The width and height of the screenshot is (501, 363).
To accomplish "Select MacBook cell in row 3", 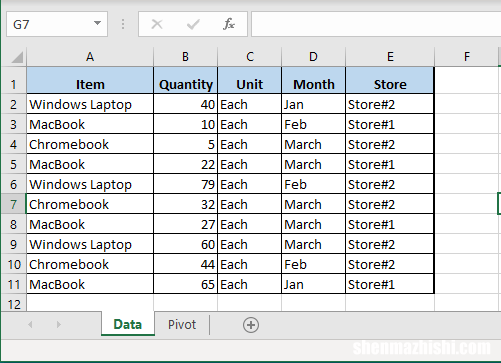I will pos(90,124).
